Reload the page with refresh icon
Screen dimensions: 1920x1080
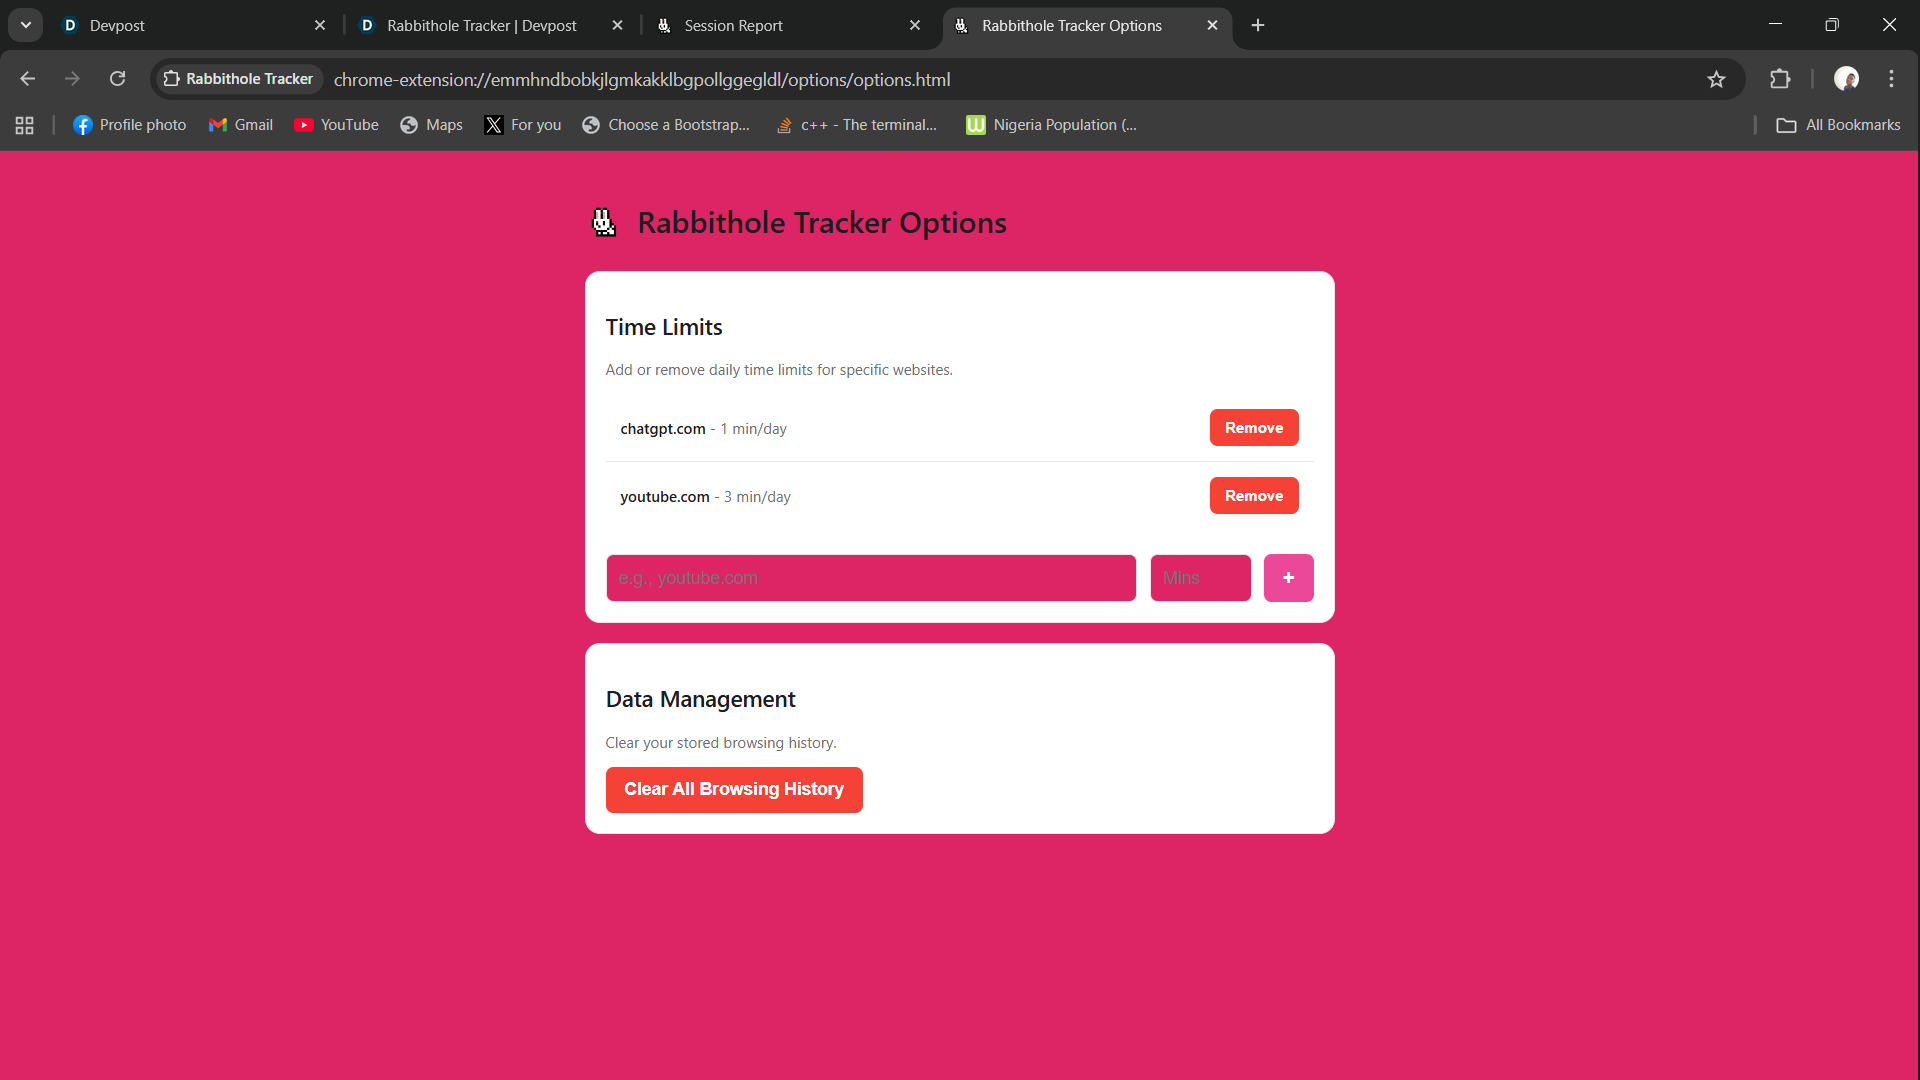point(117,79)
